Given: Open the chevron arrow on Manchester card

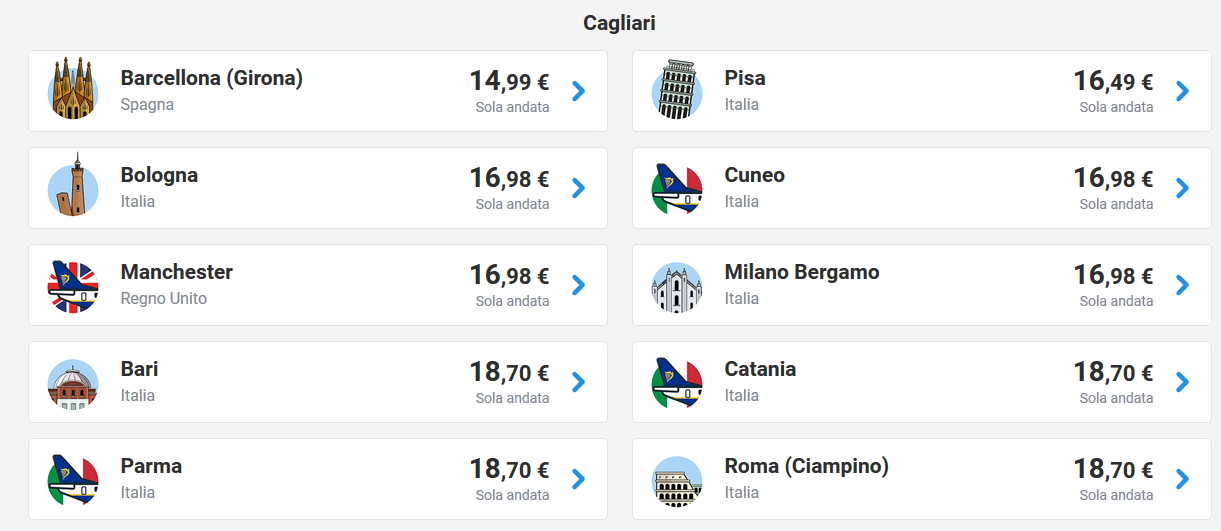Looking at the screenshot, I should point(578,285).
